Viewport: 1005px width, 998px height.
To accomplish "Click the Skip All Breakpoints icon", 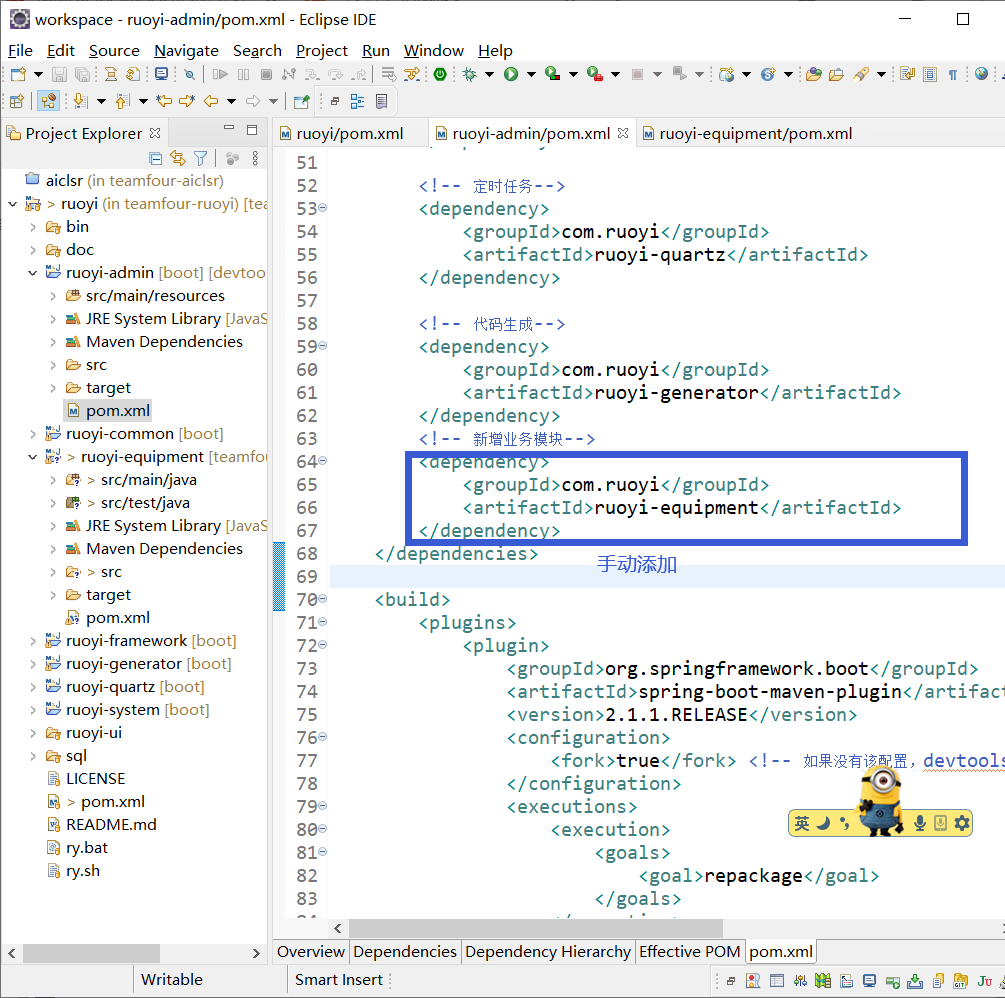I will (x=189, y=74).
